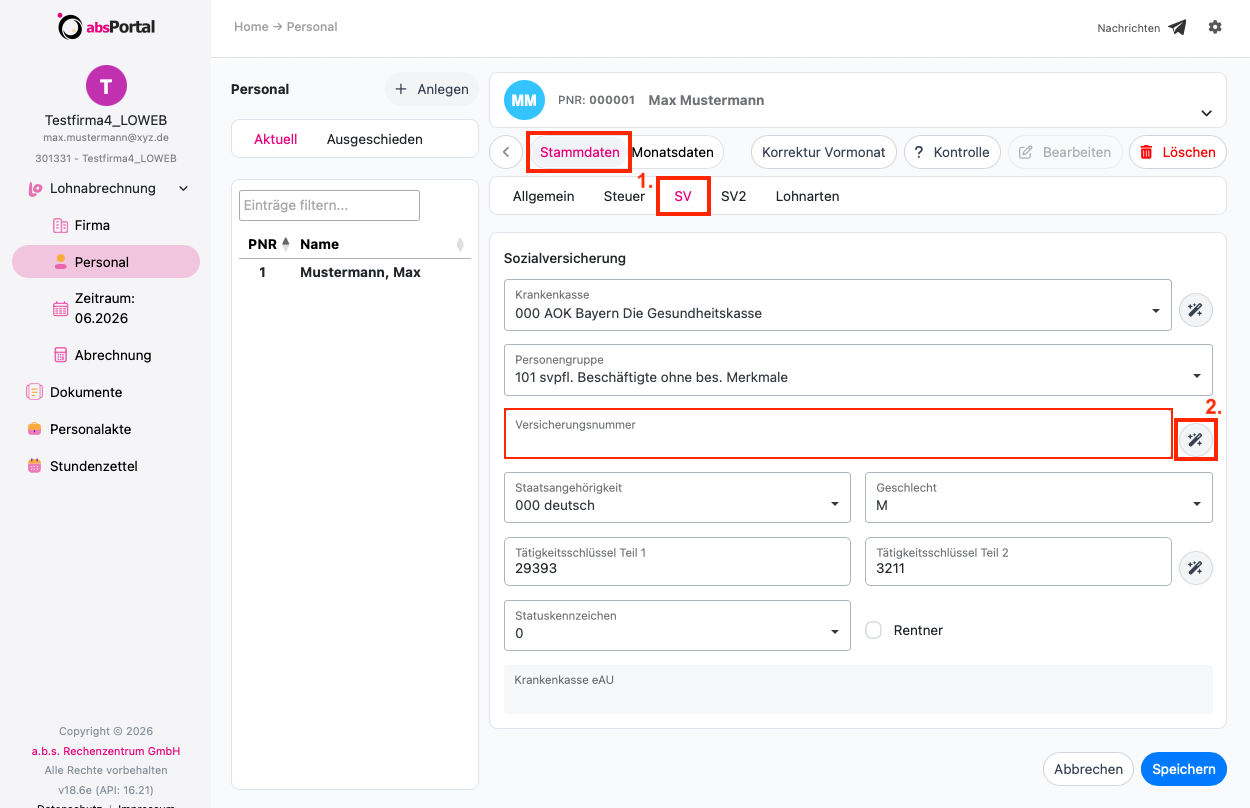Viewport: 1250px width, 808px height.
Task: Click the magic wand next to Krankenkasse
Action: [1195, 311]
